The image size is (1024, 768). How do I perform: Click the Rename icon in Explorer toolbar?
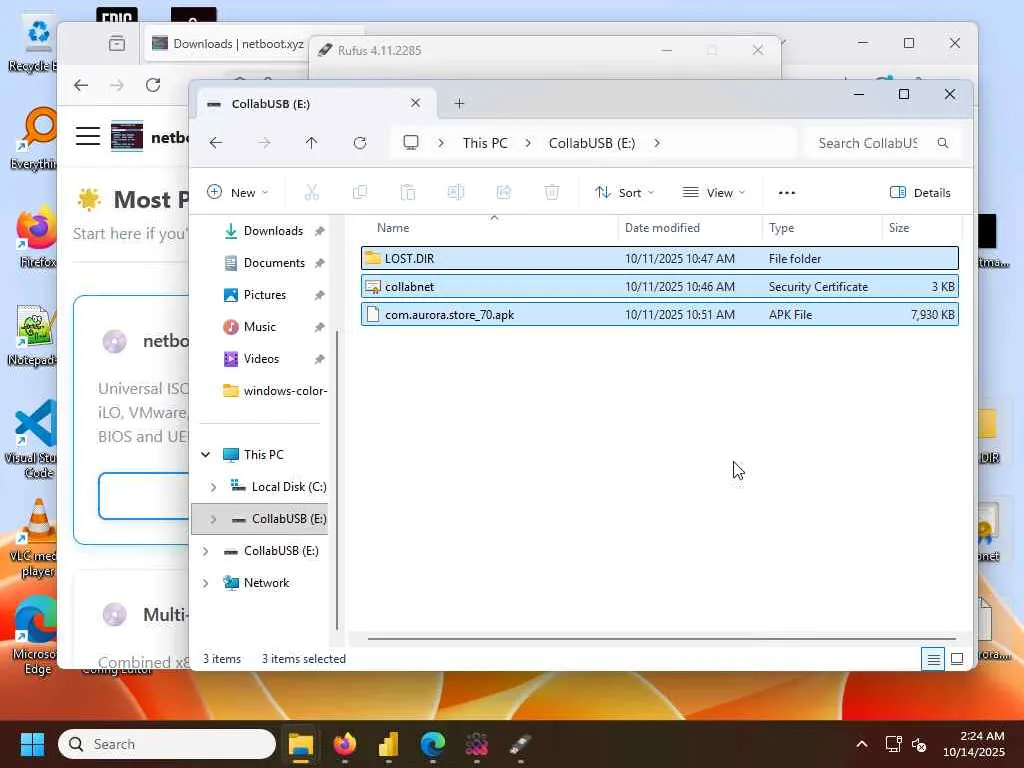(x=456, y=192)
